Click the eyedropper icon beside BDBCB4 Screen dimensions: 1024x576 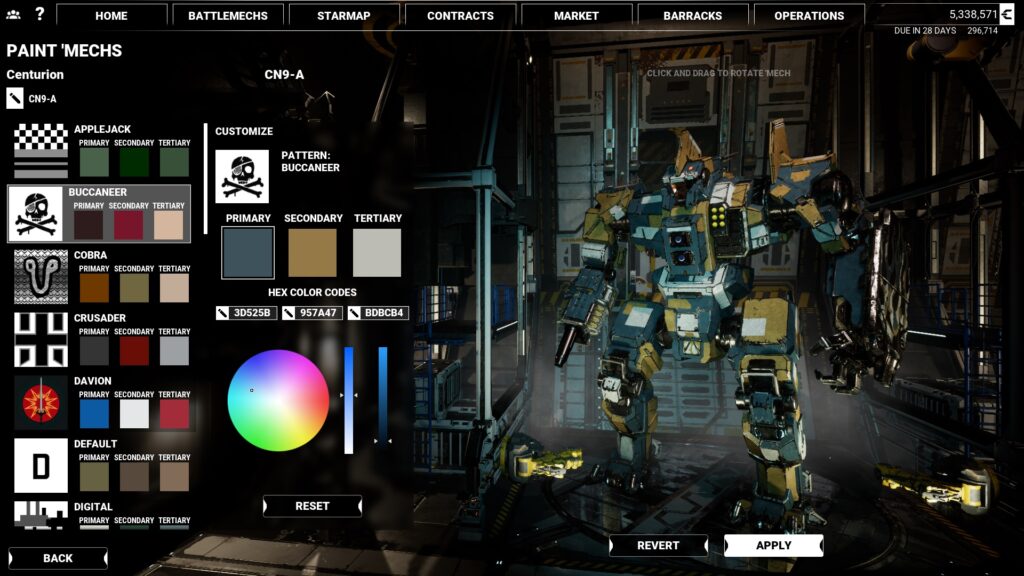[355, 313]
